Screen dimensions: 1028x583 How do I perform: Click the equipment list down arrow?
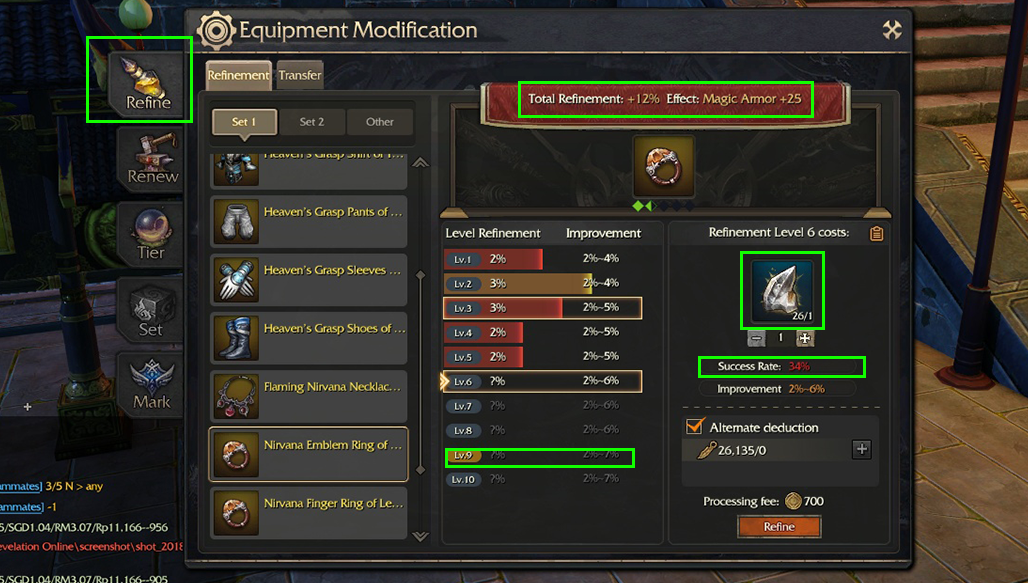click(x=420, y=536)
